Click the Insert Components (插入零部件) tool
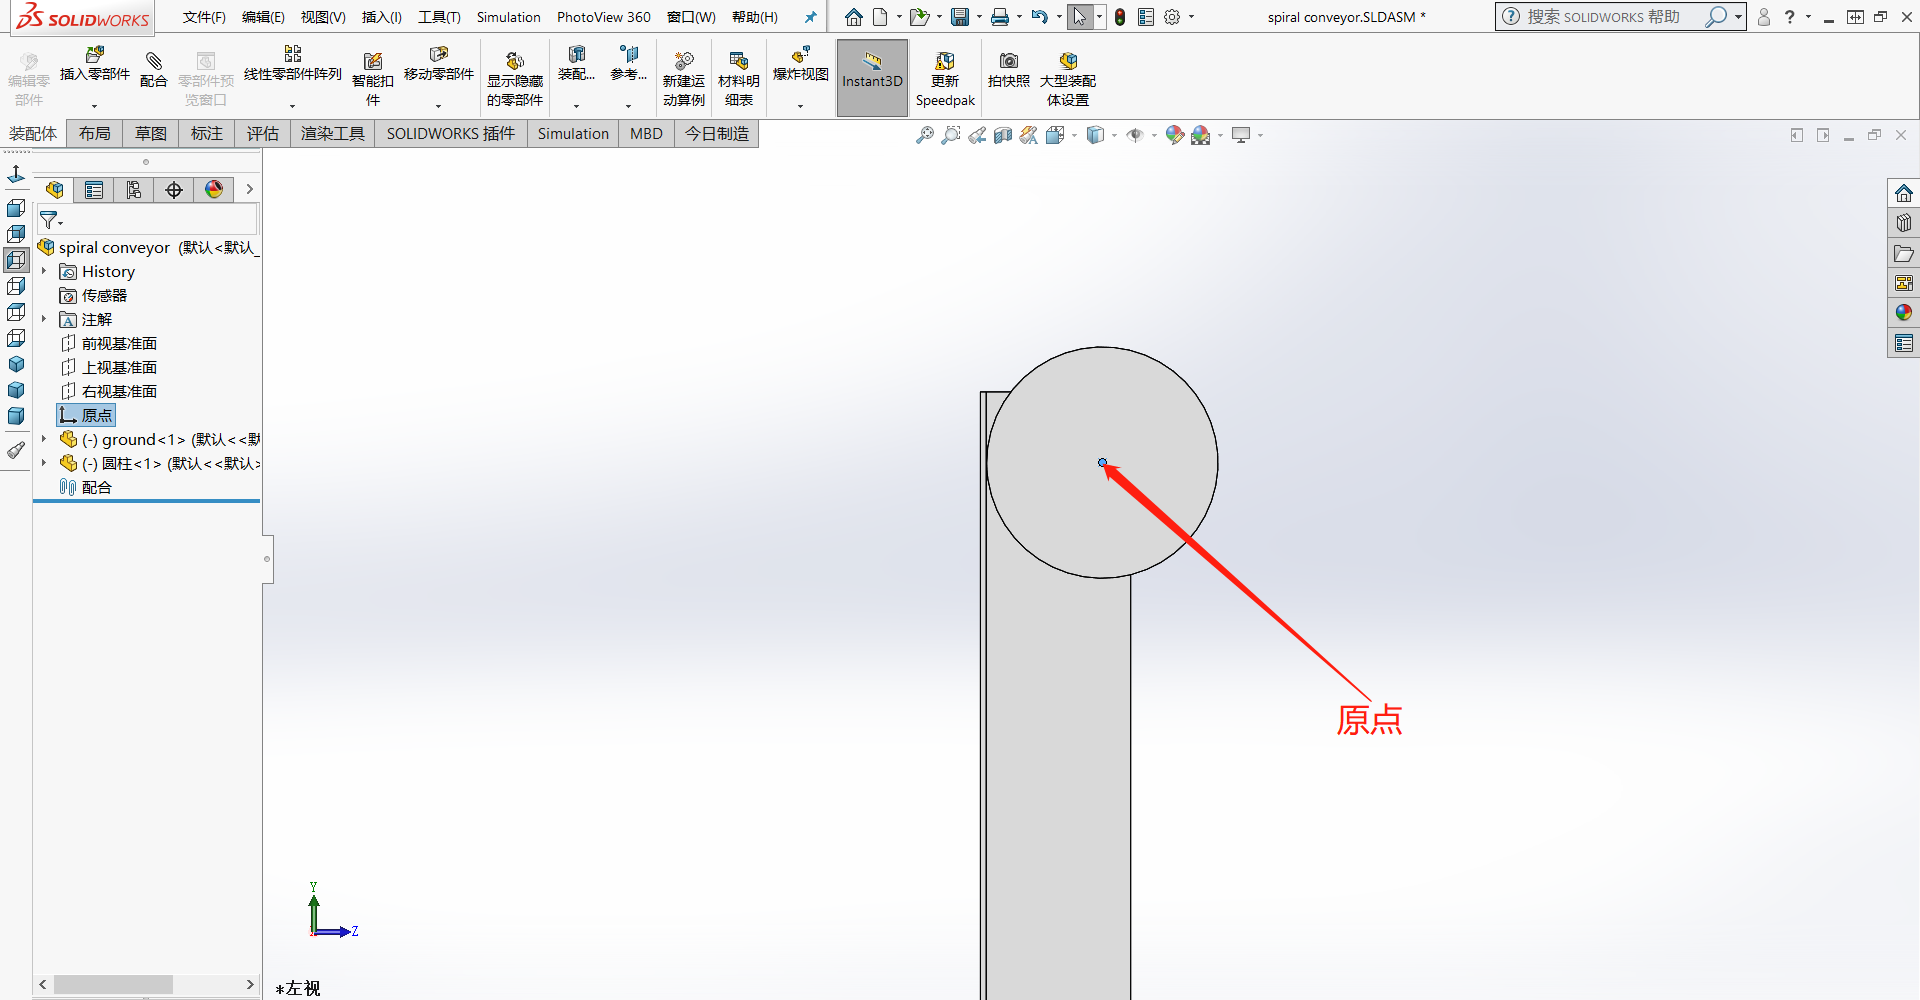This screenshot has width=1920, height=1000. pyautogui.click(x=95, y=64)
